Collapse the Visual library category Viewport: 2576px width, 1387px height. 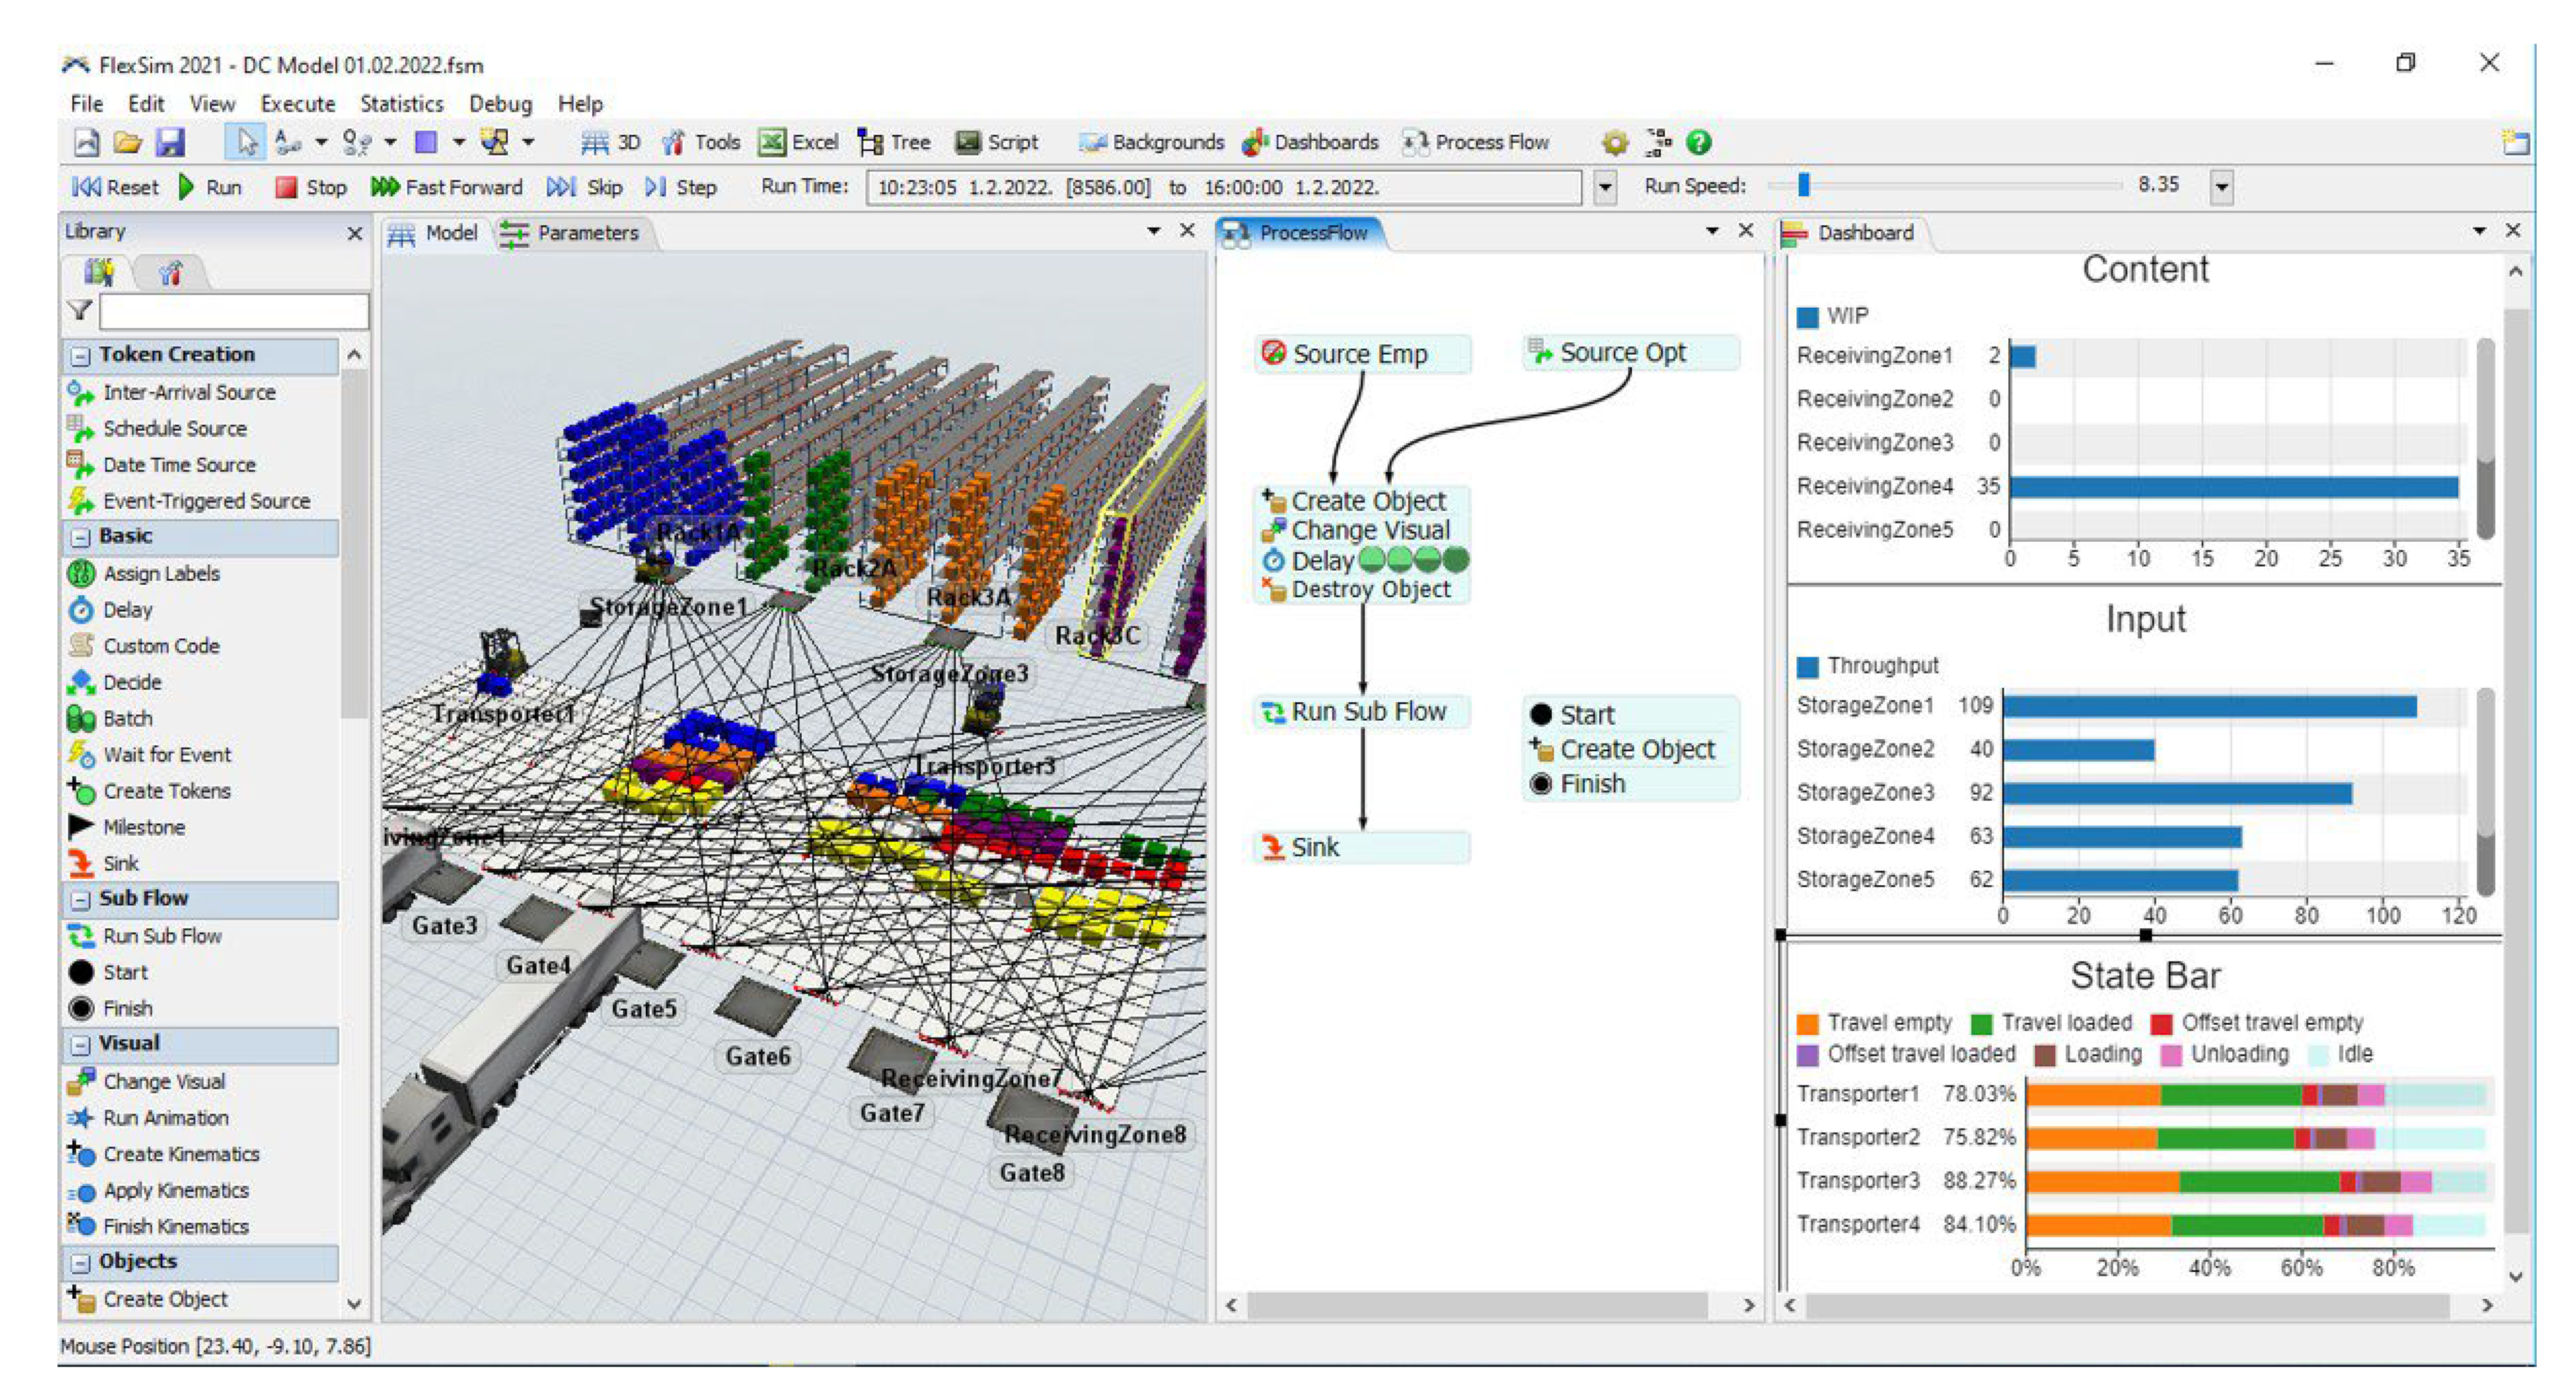pos(81,1044)
